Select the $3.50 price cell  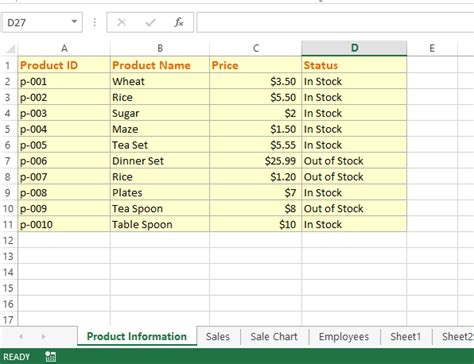[x=256, y=81]
